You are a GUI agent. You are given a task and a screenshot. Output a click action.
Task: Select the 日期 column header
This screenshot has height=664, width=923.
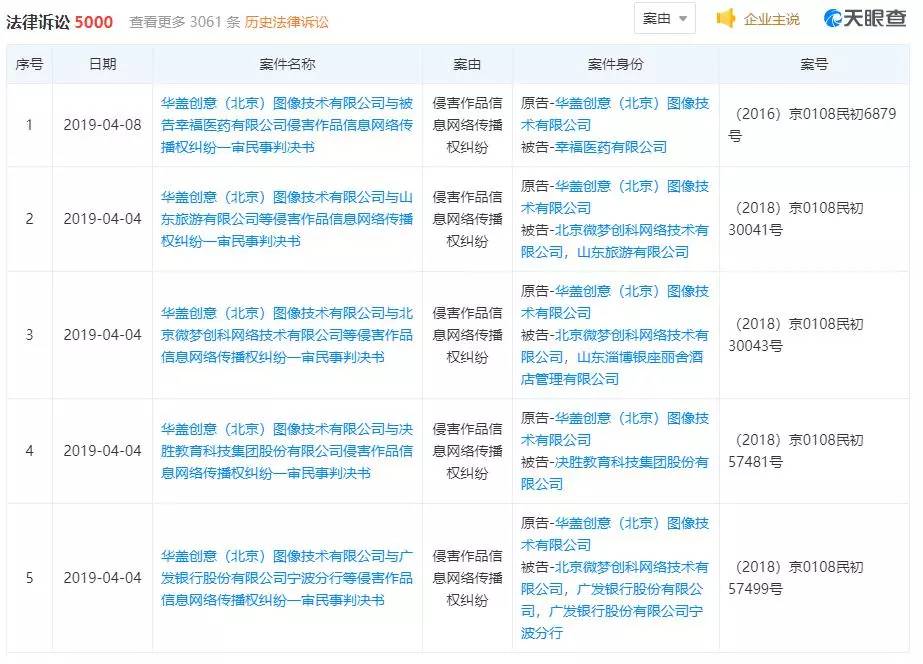point(102,64)
